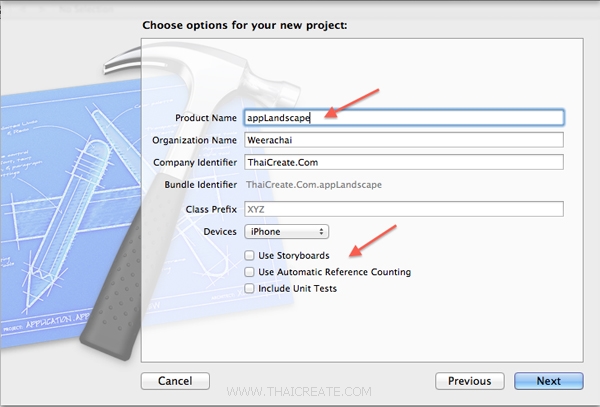Click the Class Prefix label
This screenshot has width=600, height=407.
point(211,209)
